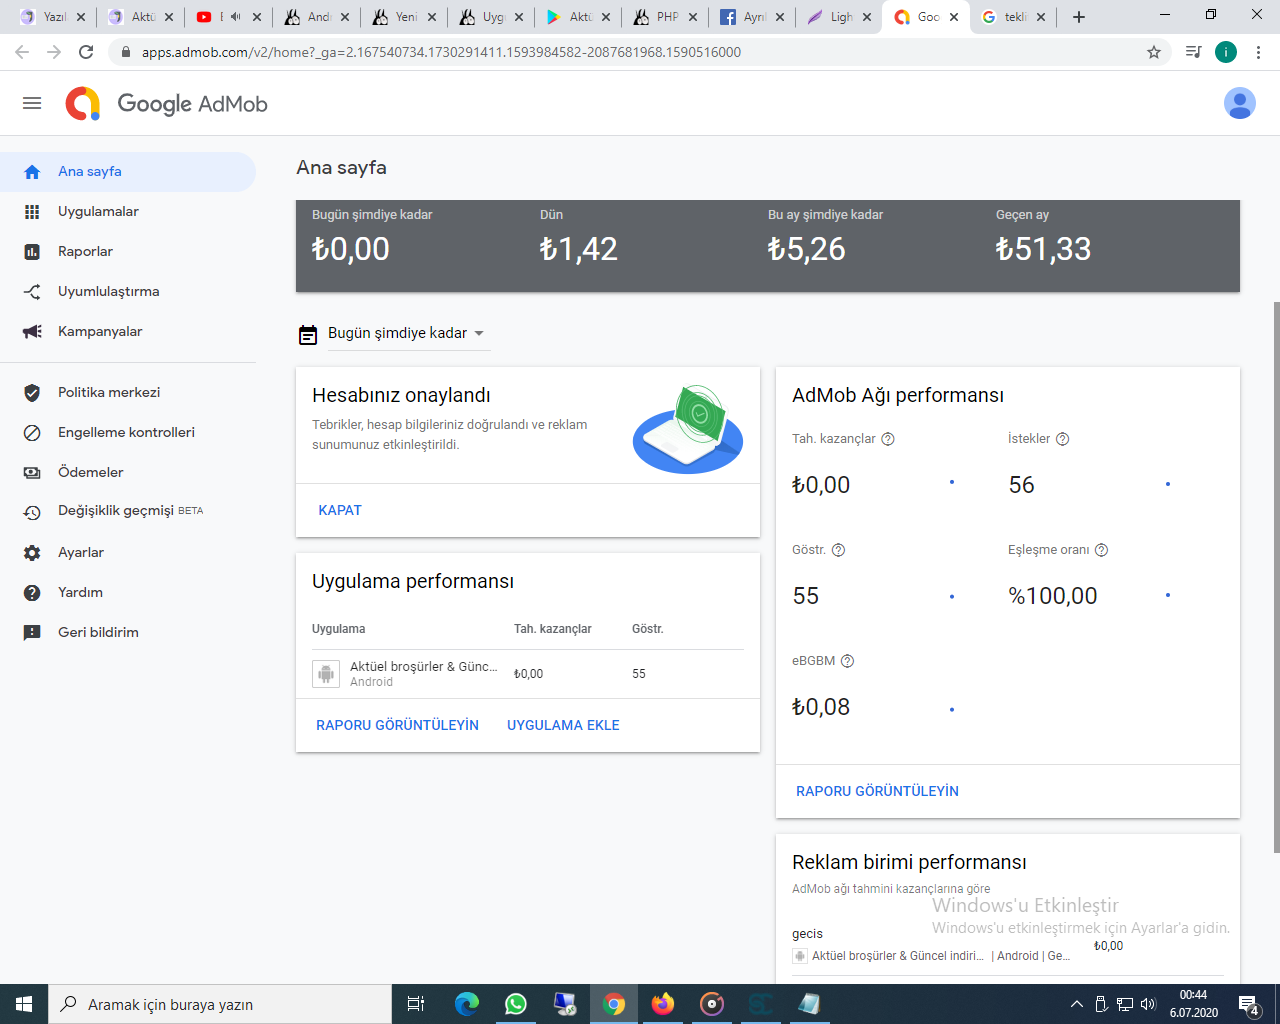Click the Raporlar chart icon
Screen dimensions: 1280x1024
32,252
